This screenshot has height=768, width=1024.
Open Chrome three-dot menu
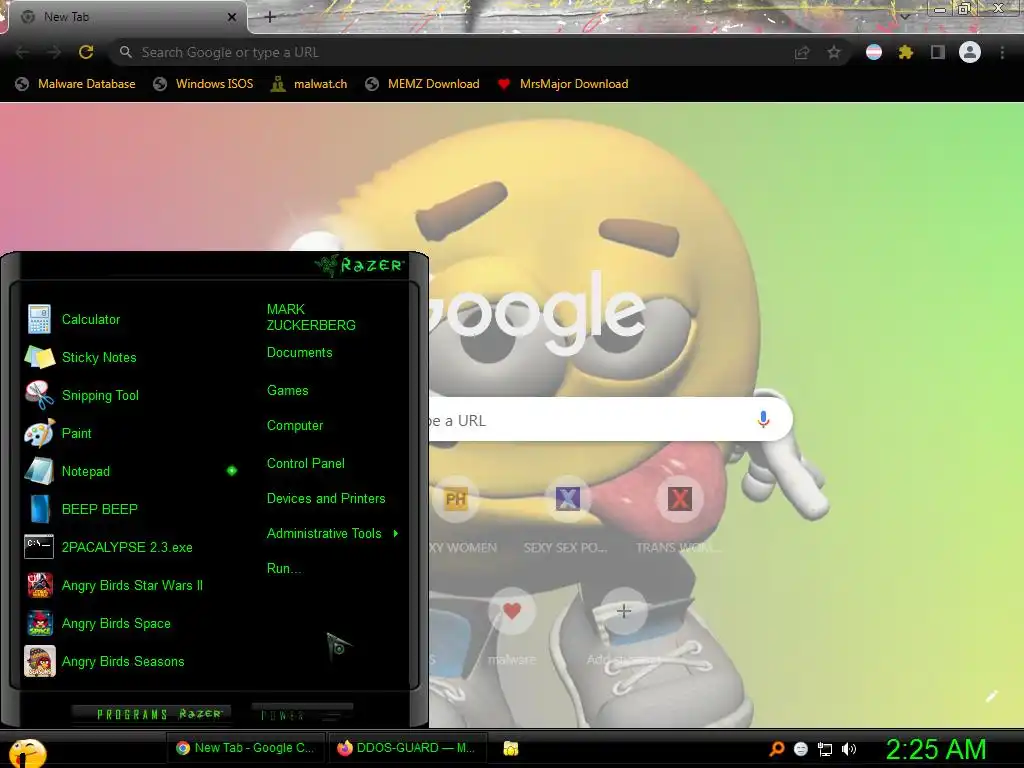1002,52
